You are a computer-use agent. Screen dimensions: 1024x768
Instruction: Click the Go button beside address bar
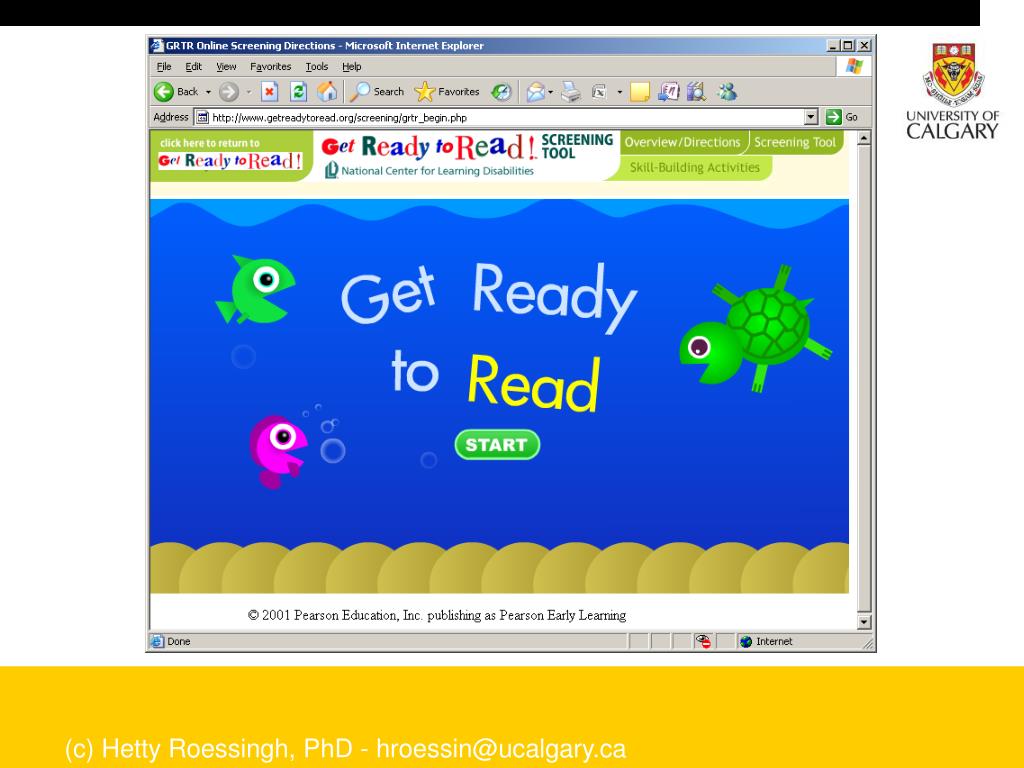click(840, 117)
